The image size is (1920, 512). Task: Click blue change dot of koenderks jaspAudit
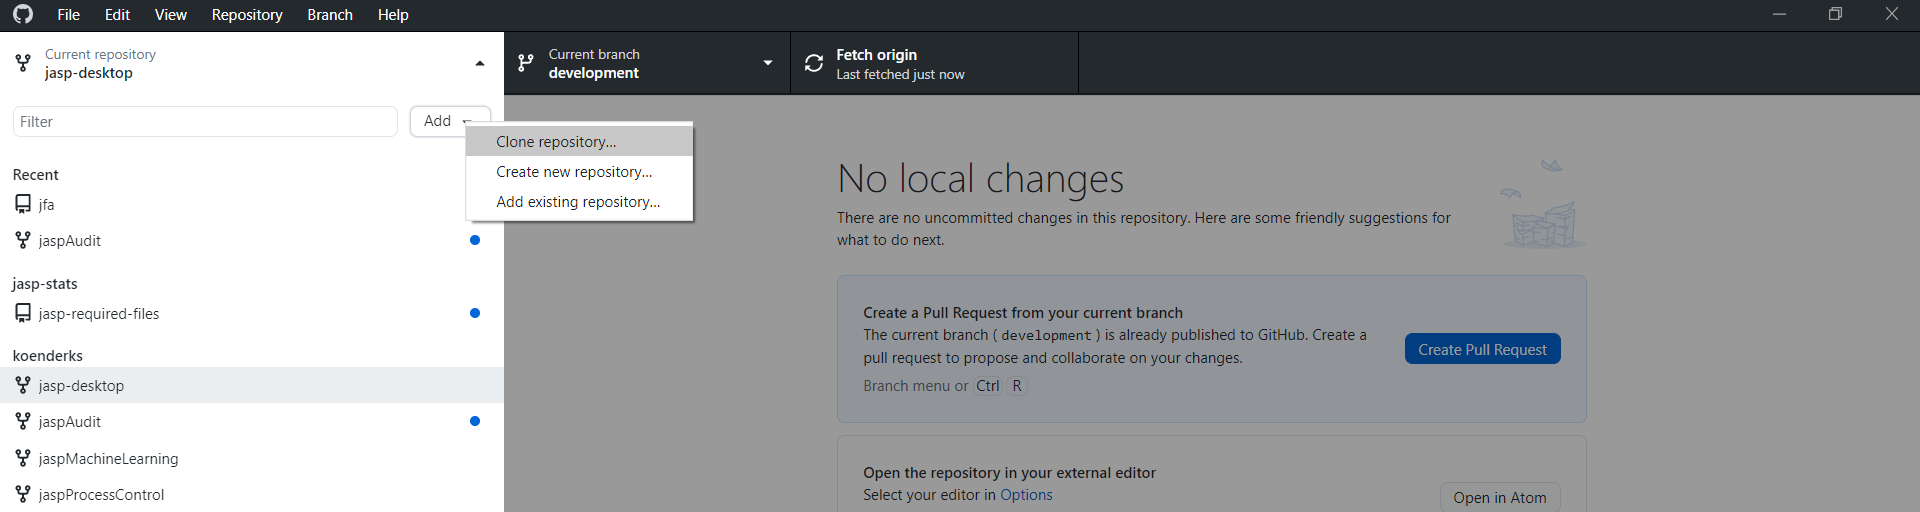[475, 421]
